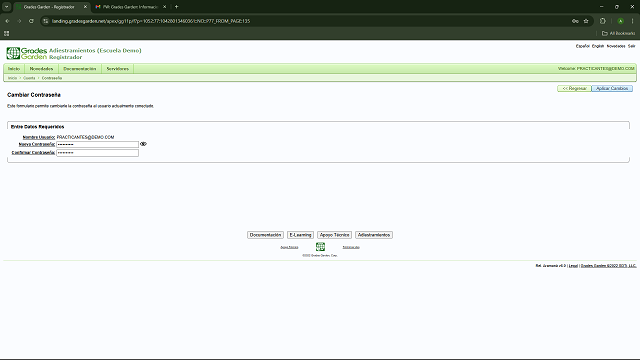Switch language to Español

582,46
